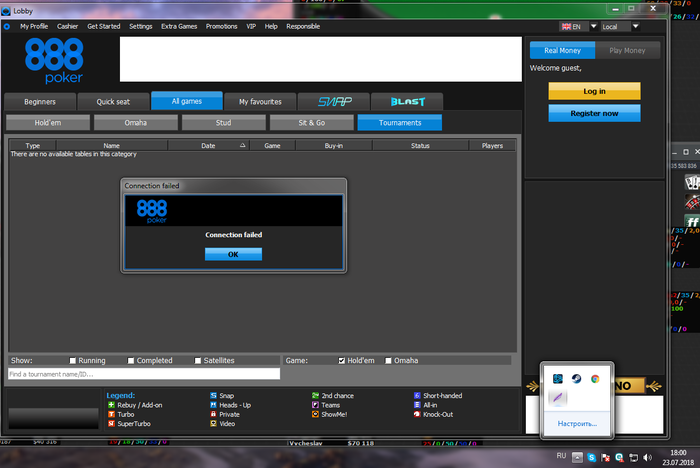Screen dimensions: 700x468
Task: Uncheck the Hold'em game checkbox
Action: pyautogui.click(x=342, y=360)
